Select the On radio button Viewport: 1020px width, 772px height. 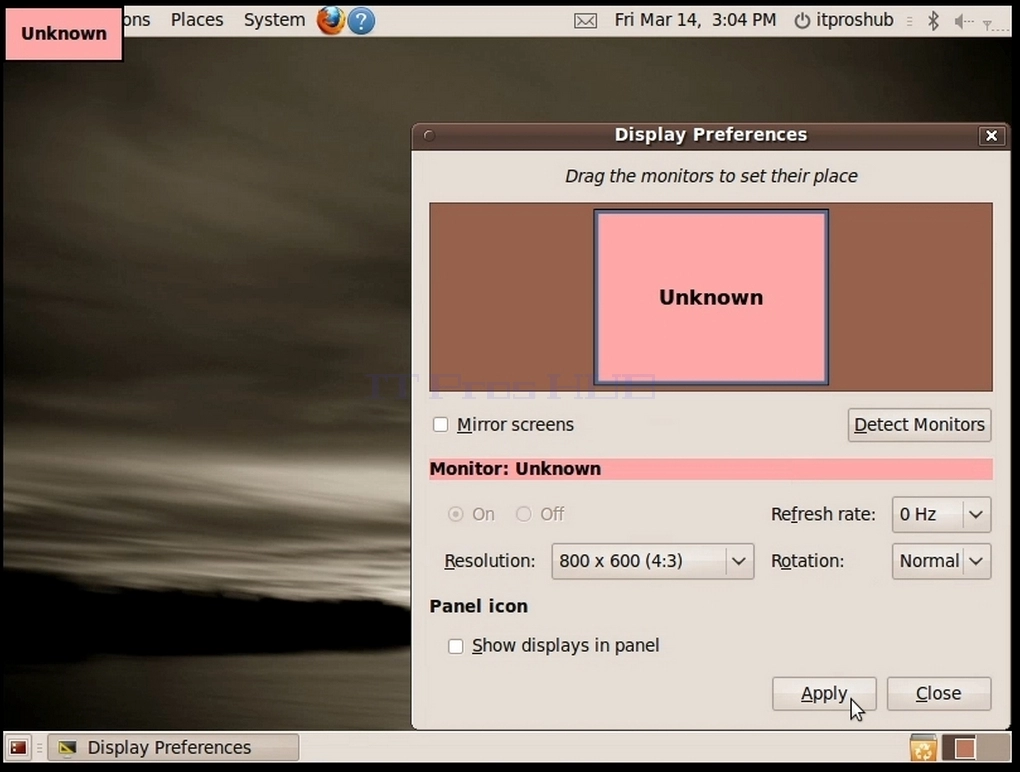456,514
